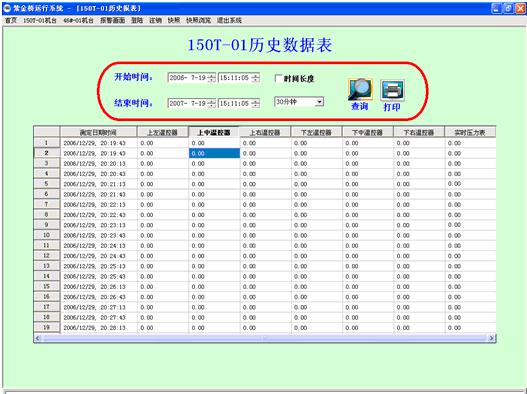527x394 pixels.
Task: Select the 测定日期时间 column header
Action: tap(98, 132)
